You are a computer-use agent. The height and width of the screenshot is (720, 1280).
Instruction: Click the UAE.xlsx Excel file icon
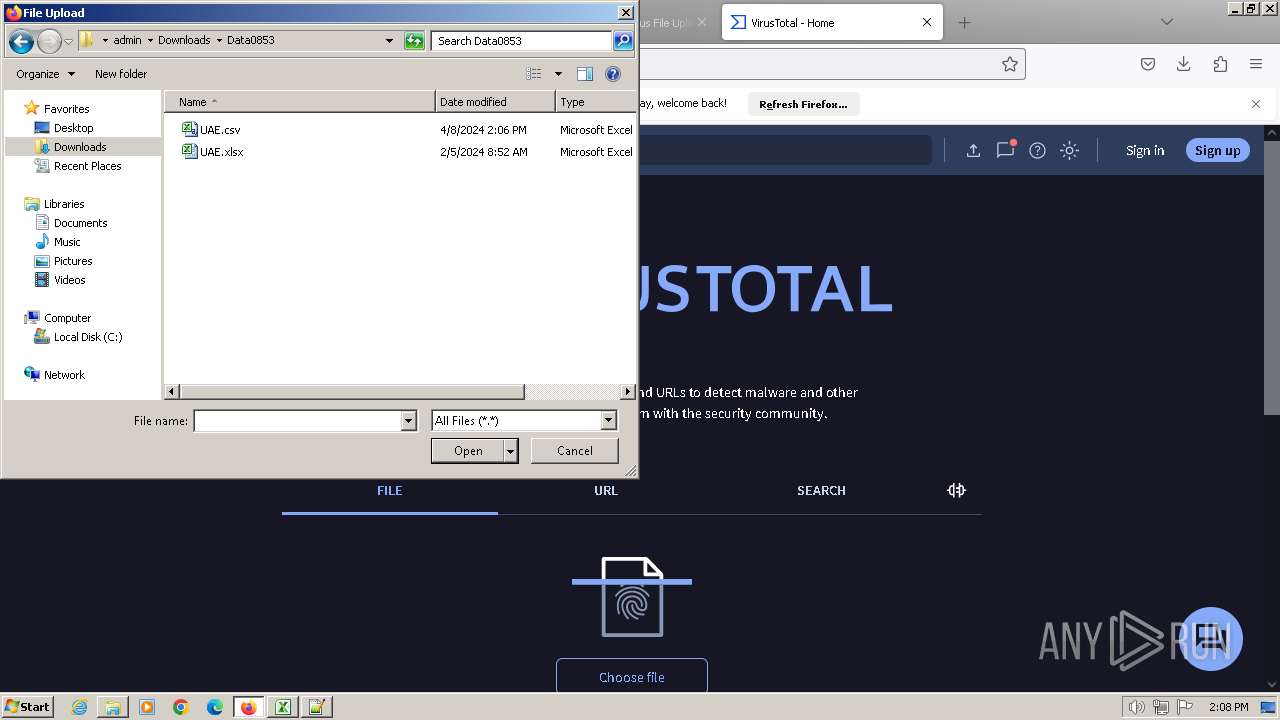[190, 151]
